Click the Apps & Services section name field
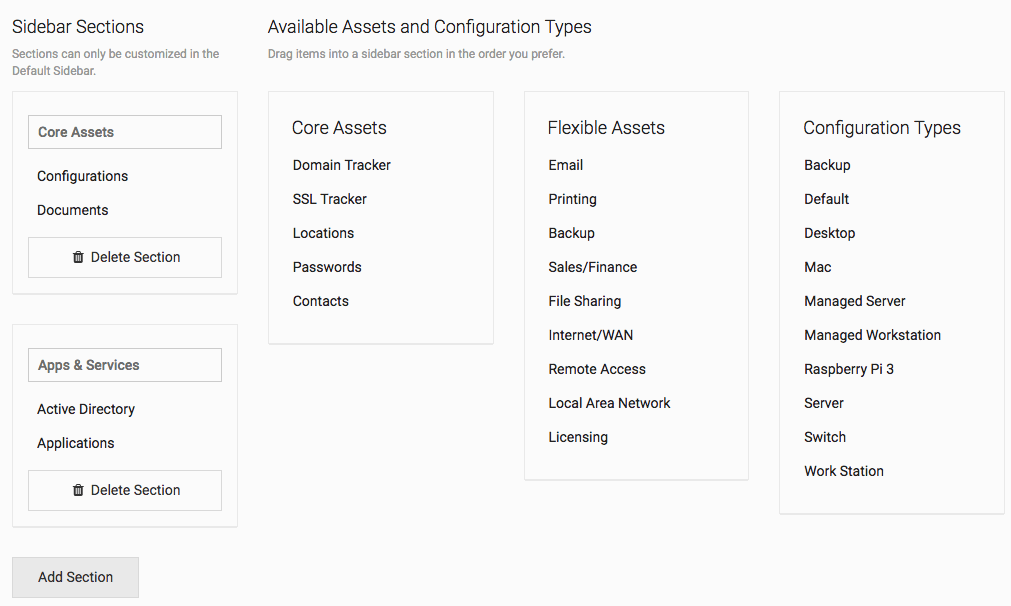 pos(124,365)
